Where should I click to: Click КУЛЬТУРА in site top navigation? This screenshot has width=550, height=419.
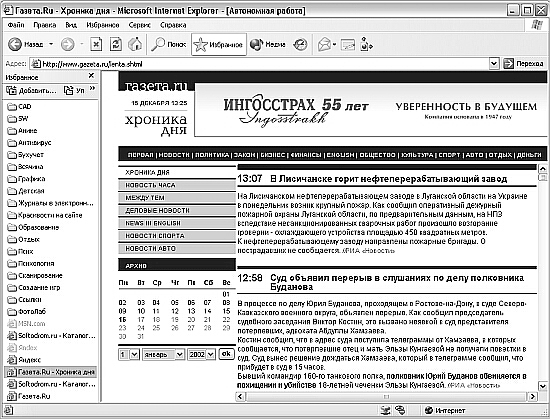[417, 155]
